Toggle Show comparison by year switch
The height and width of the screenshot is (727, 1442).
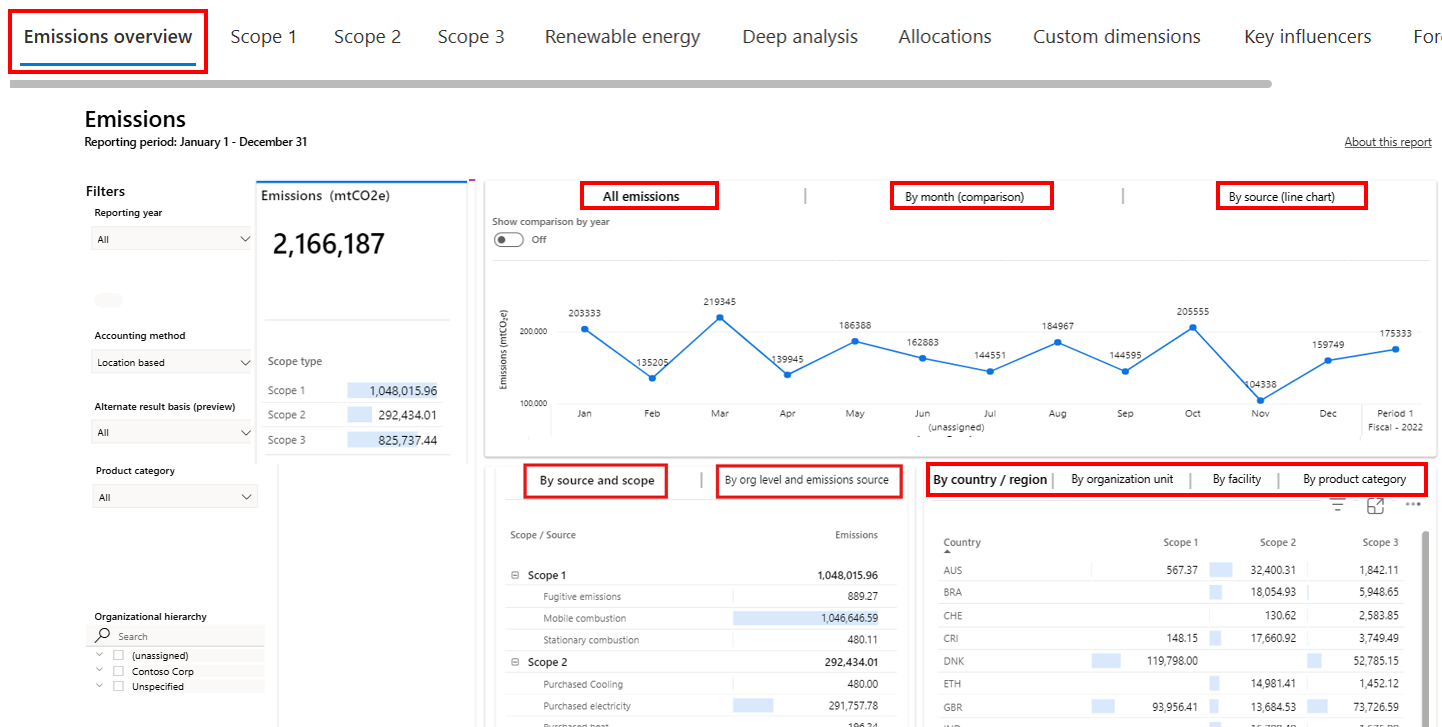click(x=508, y=240)
